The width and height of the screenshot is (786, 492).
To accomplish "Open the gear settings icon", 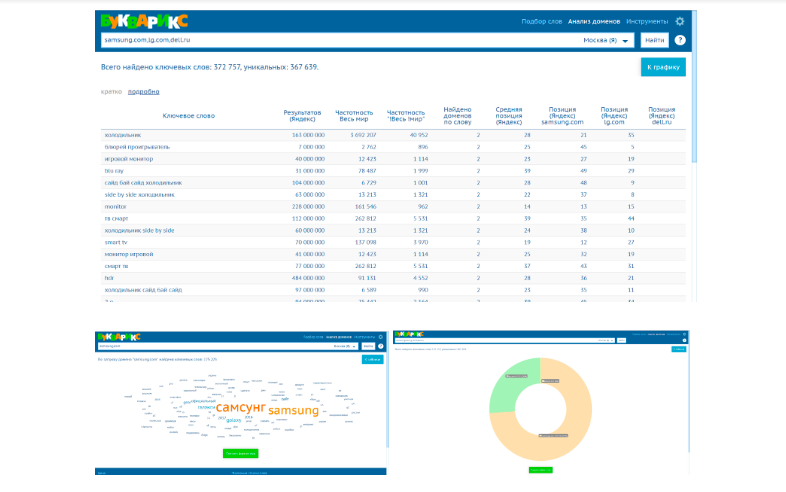I will coord(680,21).
